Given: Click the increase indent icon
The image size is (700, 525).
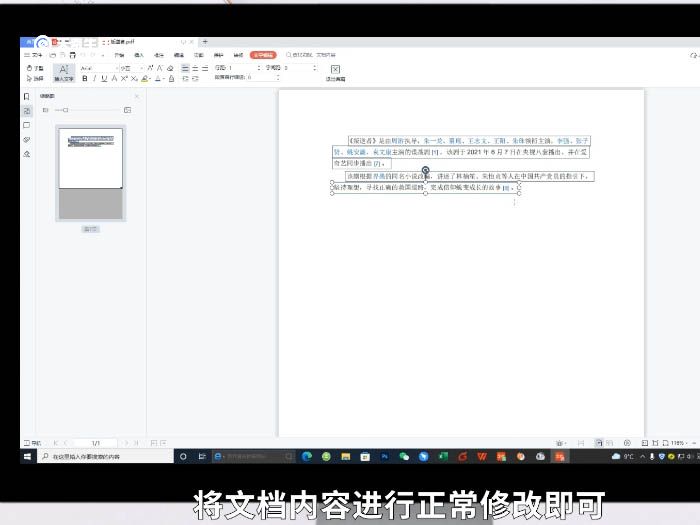Looking at the screenshot, I should click(195, 79).
